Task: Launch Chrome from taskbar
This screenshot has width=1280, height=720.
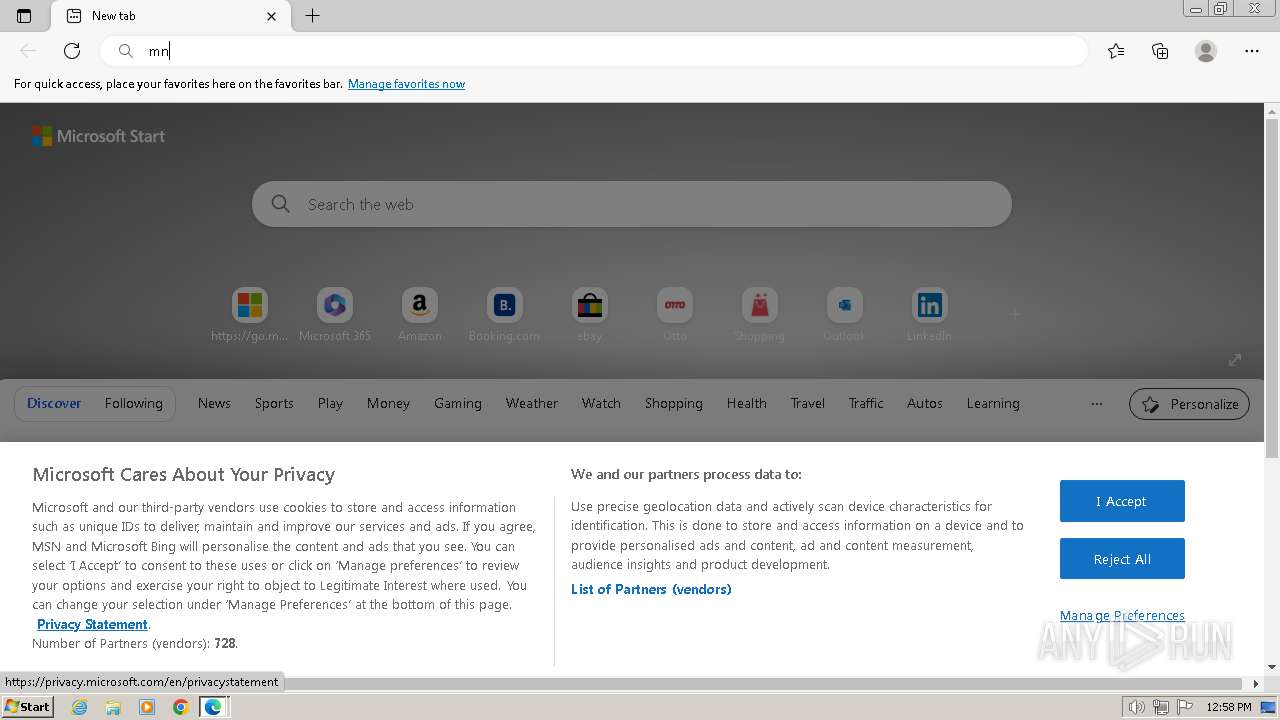Action: tap(180, 707)
